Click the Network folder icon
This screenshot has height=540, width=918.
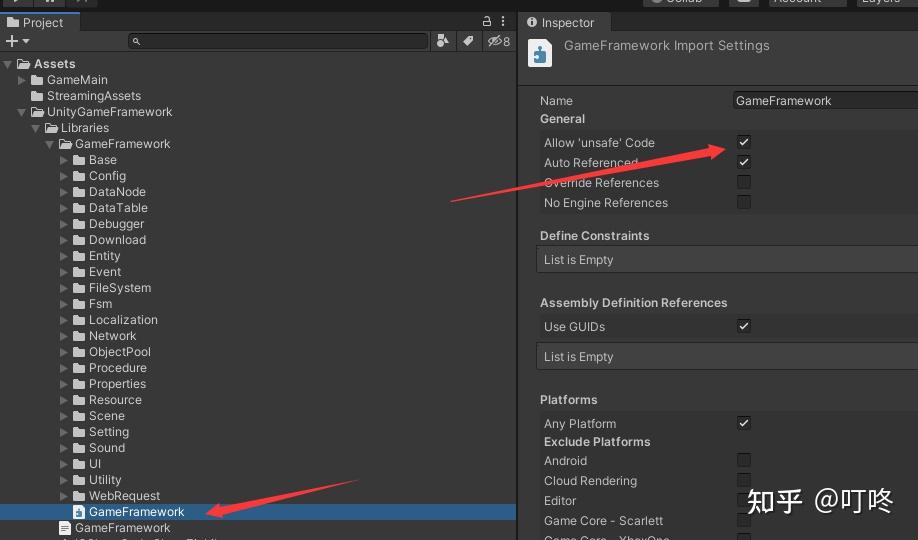coord(79,336)
